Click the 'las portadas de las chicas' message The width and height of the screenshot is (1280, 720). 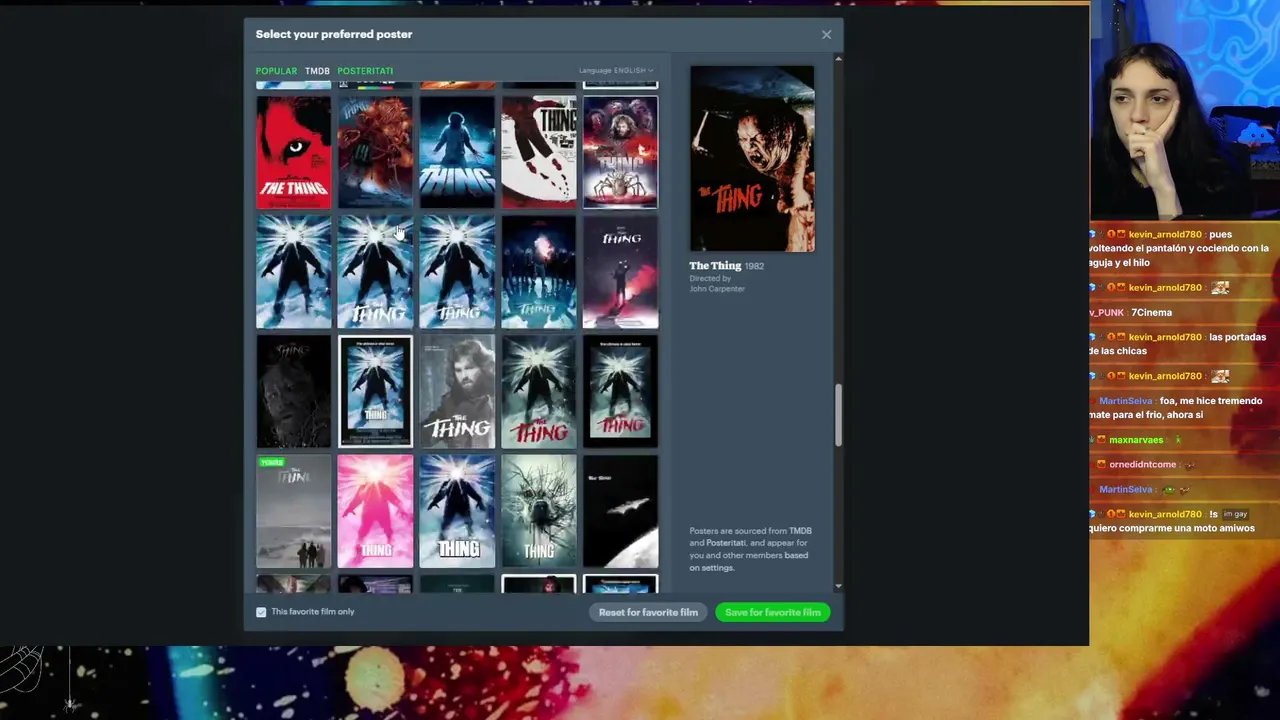click(x=1178, y=344)
